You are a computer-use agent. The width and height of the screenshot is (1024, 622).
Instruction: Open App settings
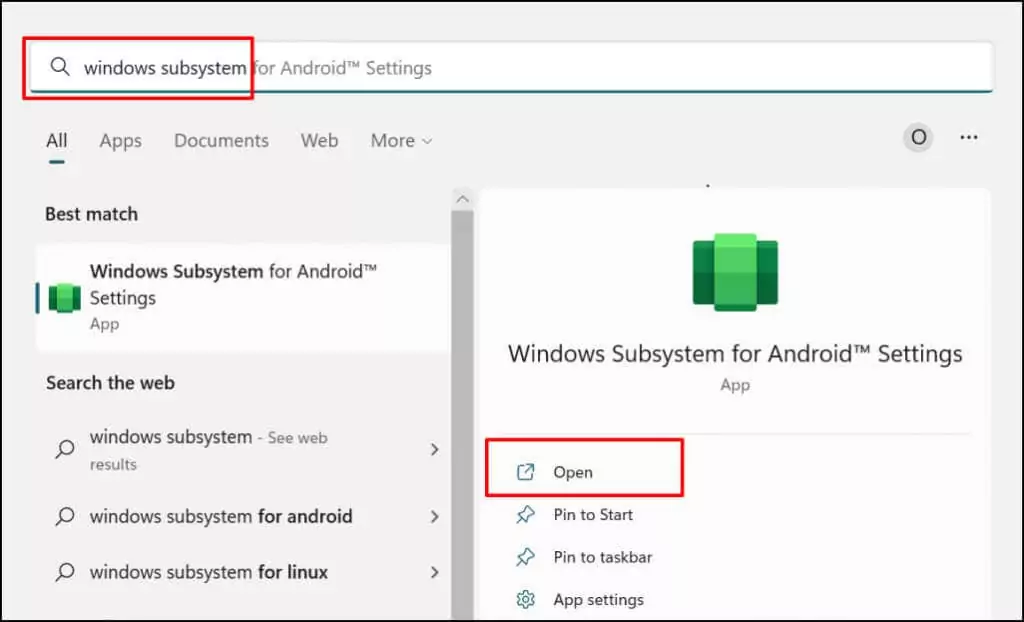(580, 599)
